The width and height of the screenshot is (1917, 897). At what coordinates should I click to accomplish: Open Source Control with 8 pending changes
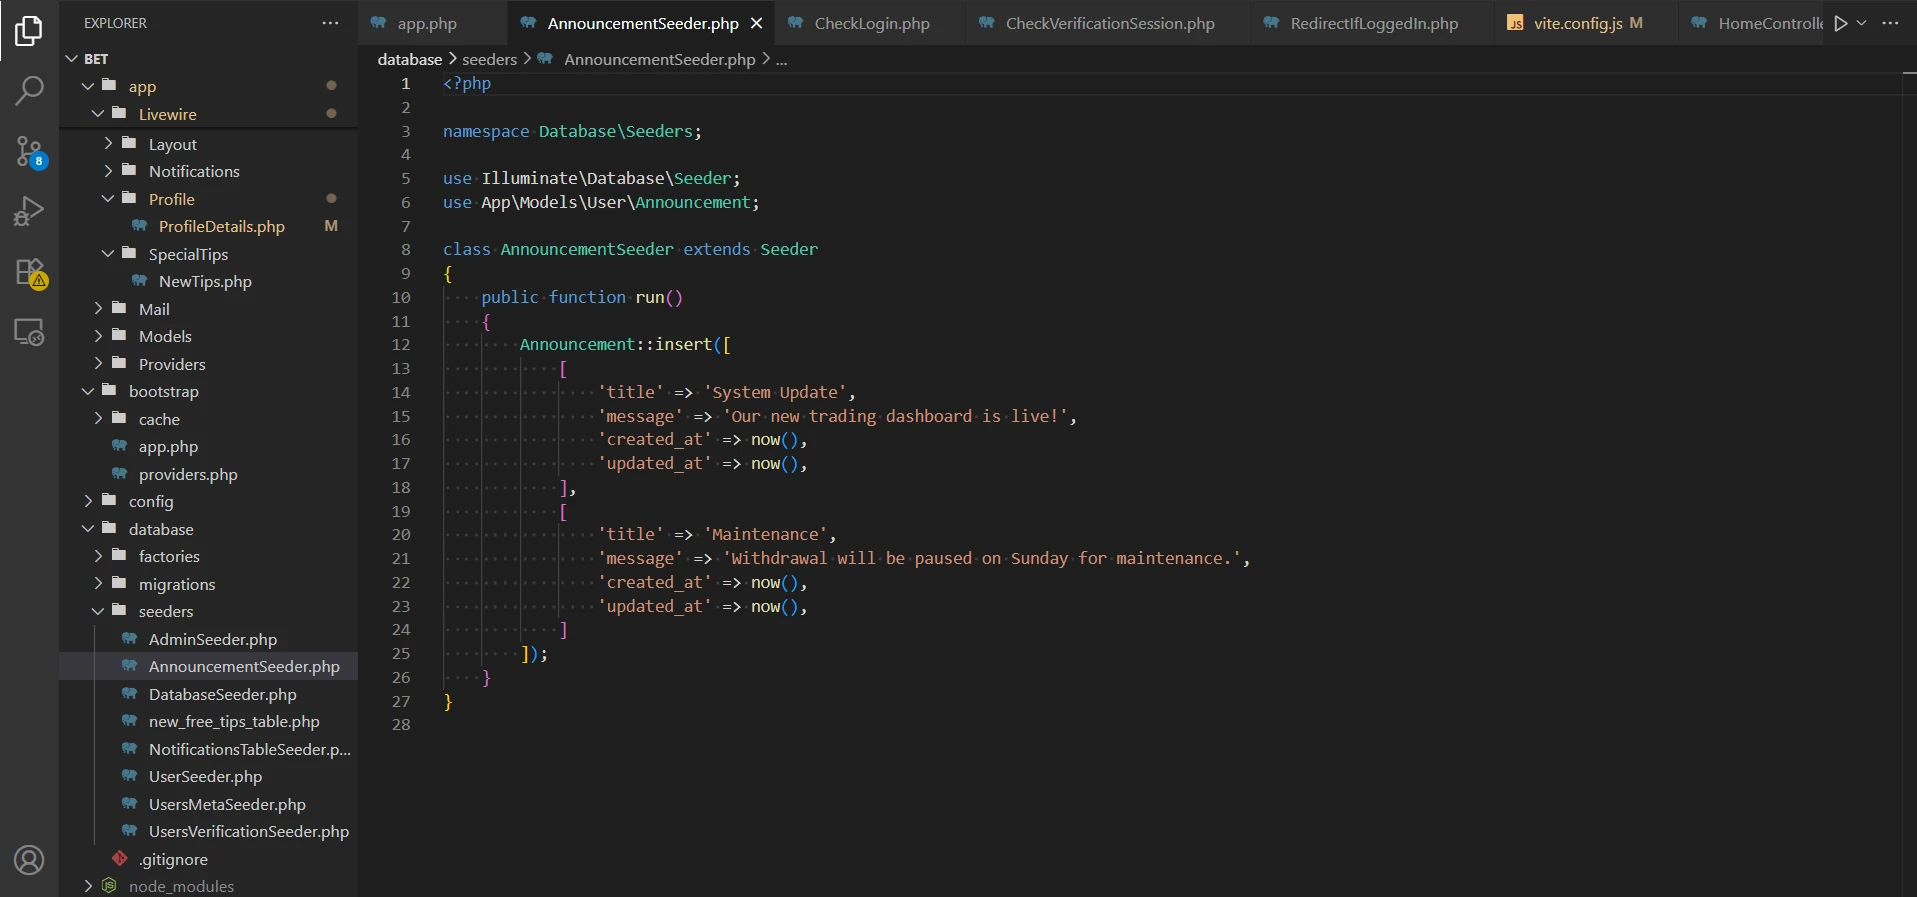(29, 152)
